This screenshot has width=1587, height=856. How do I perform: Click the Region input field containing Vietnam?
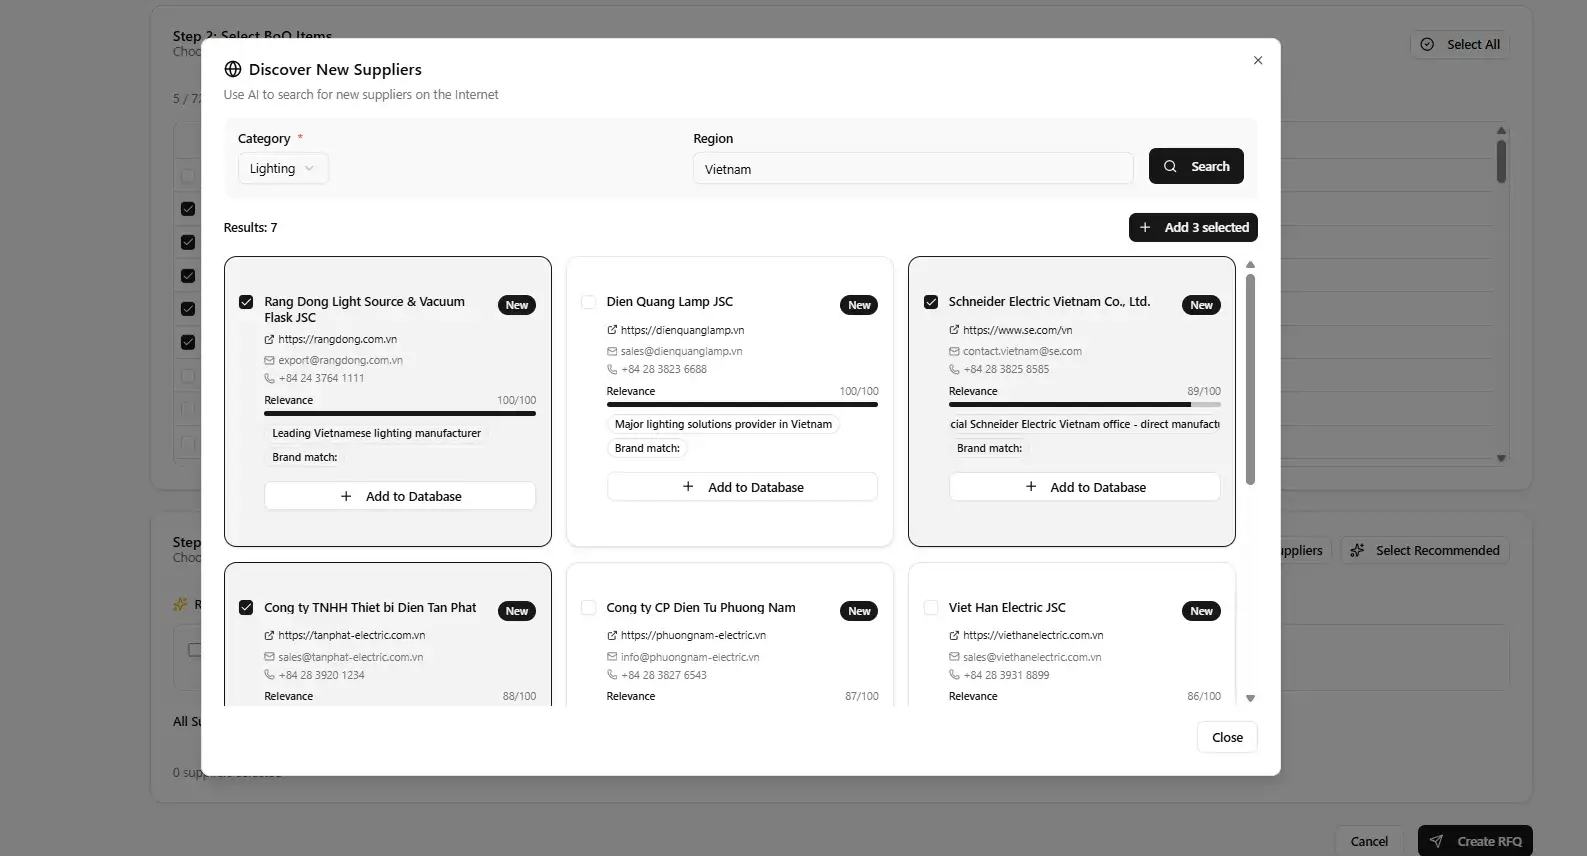click(912, 169)
